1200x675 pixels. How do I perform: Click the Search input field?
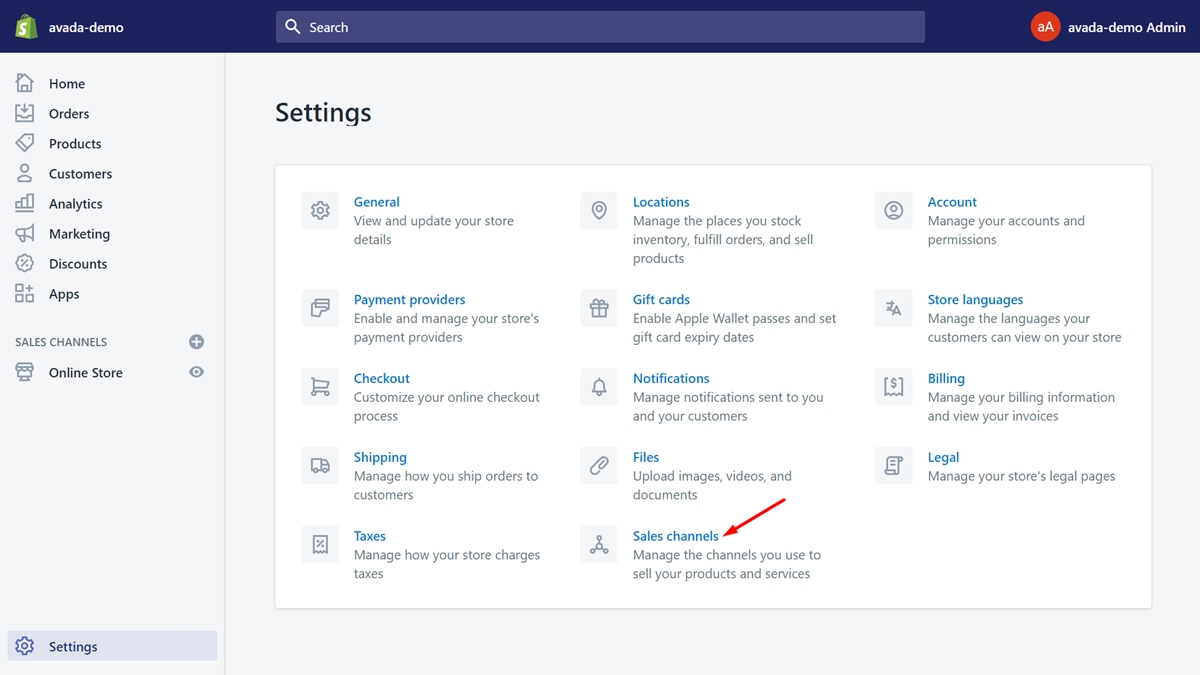pyautogui.click(x=600, y=27)
